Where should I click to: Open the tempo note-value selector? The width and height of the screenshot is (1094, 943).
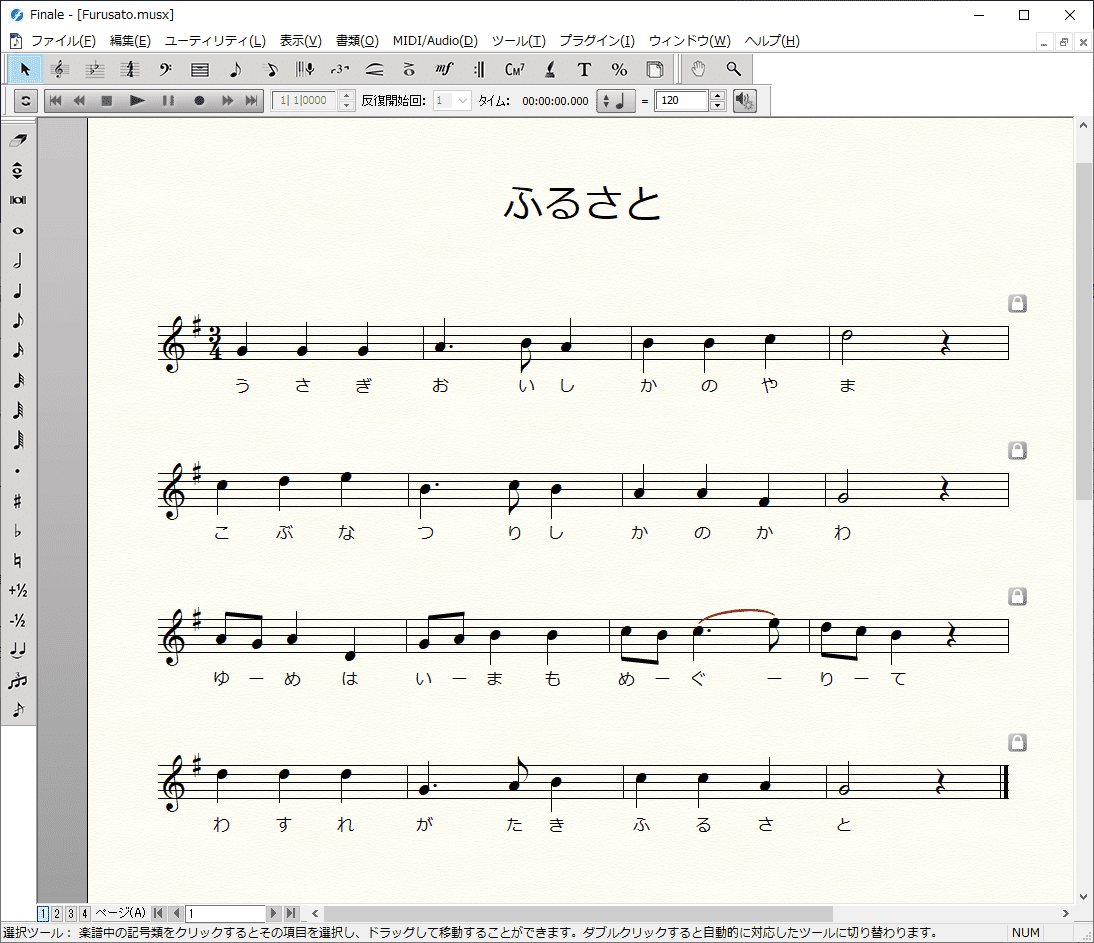(616, 101)
